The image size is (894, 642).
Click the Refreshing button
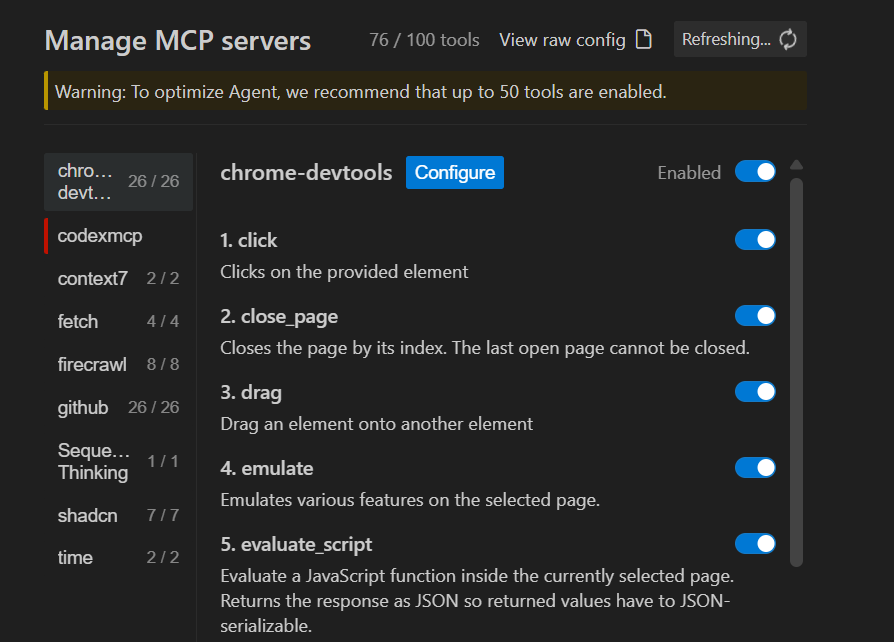click(740, 39)
